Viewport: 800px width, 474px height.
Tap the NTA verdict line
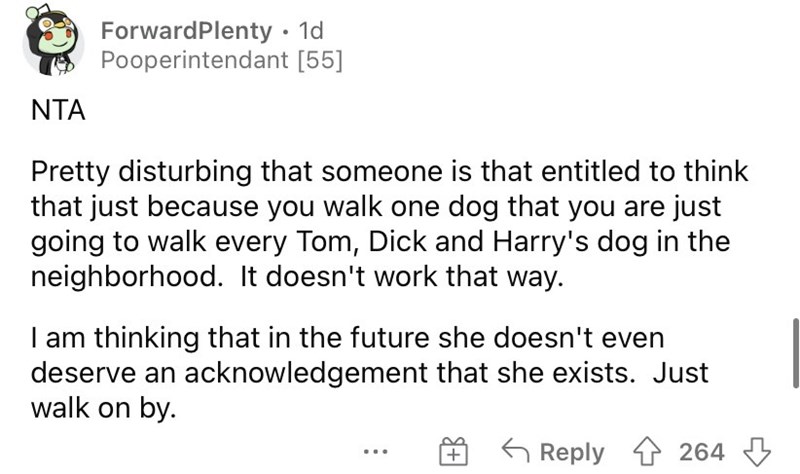[58, 110]
